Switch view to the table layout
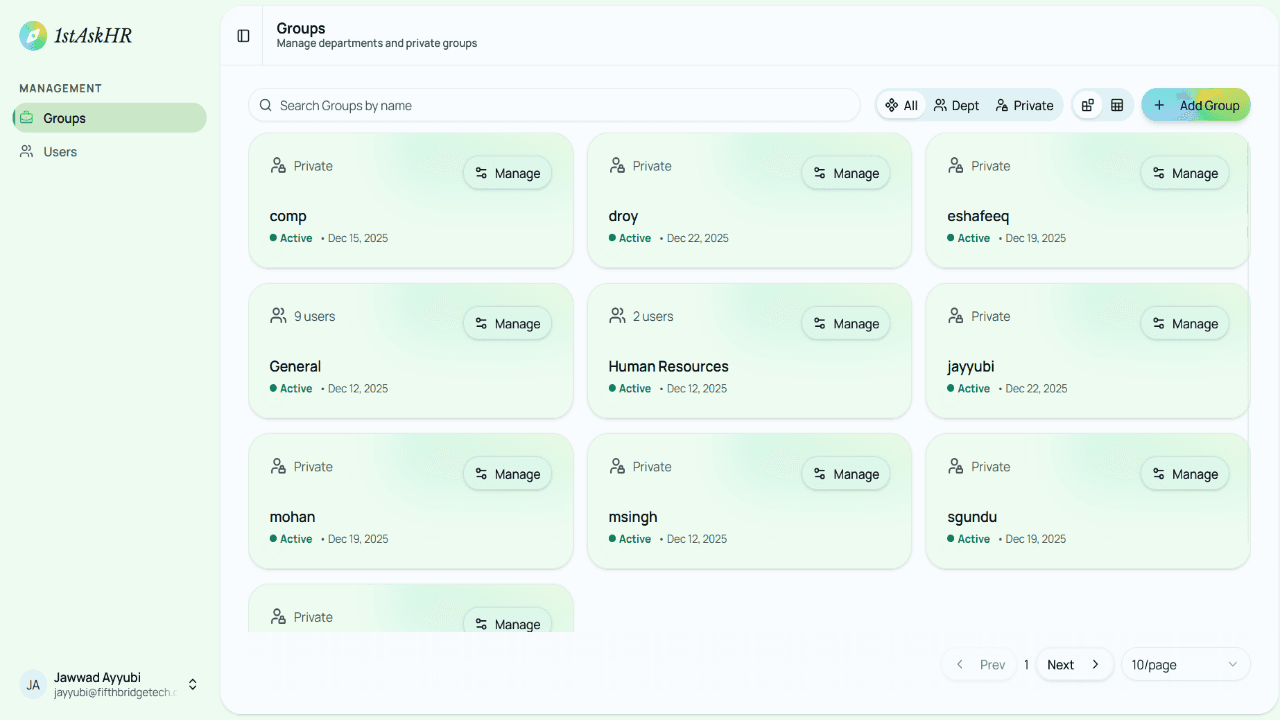1280x720 pixels. [x=1117, y=104]
